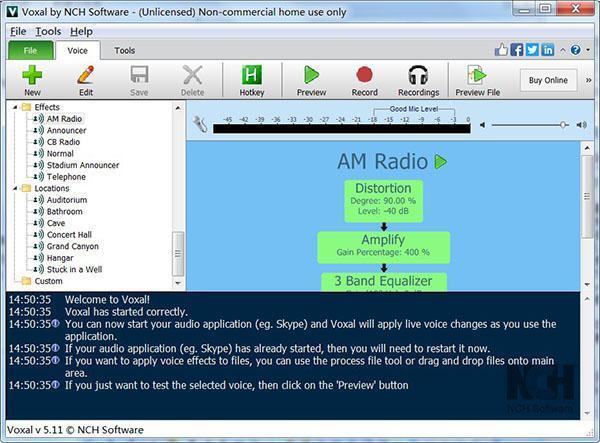This screenshot has height=443, width=600.
Task: Open the blue help question mark icon
Action: pyautogui.click(x=576, y=50)
